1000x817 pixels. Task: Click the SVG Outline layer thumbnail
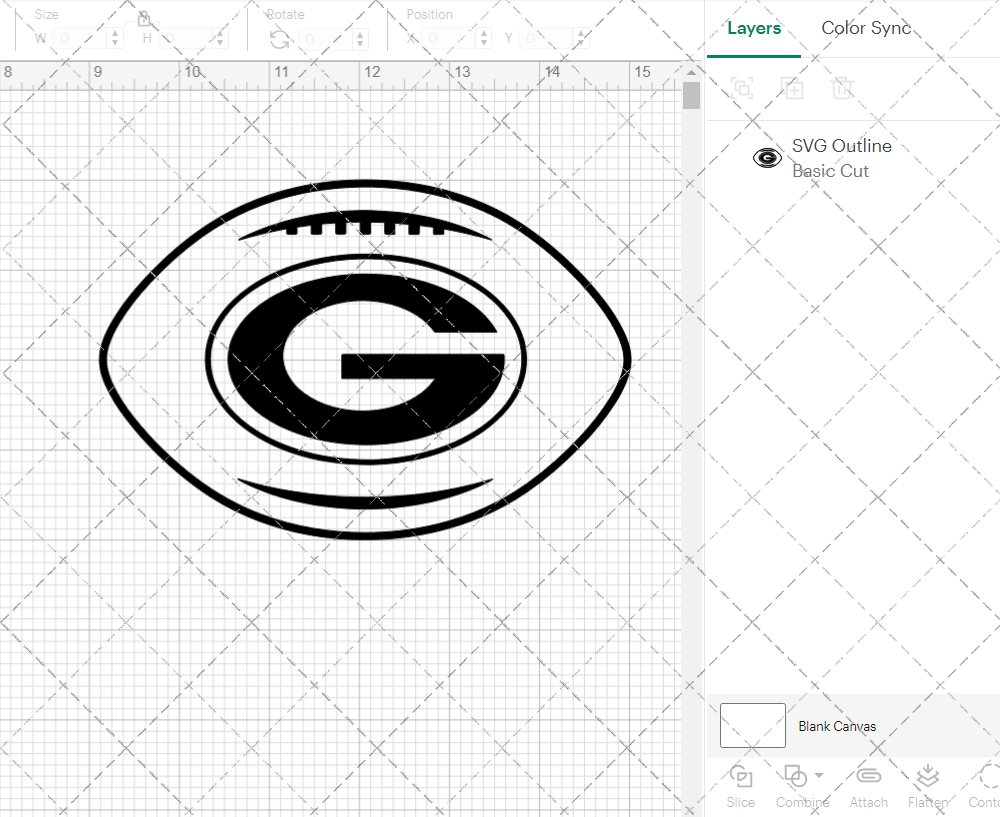click(767, 158)
